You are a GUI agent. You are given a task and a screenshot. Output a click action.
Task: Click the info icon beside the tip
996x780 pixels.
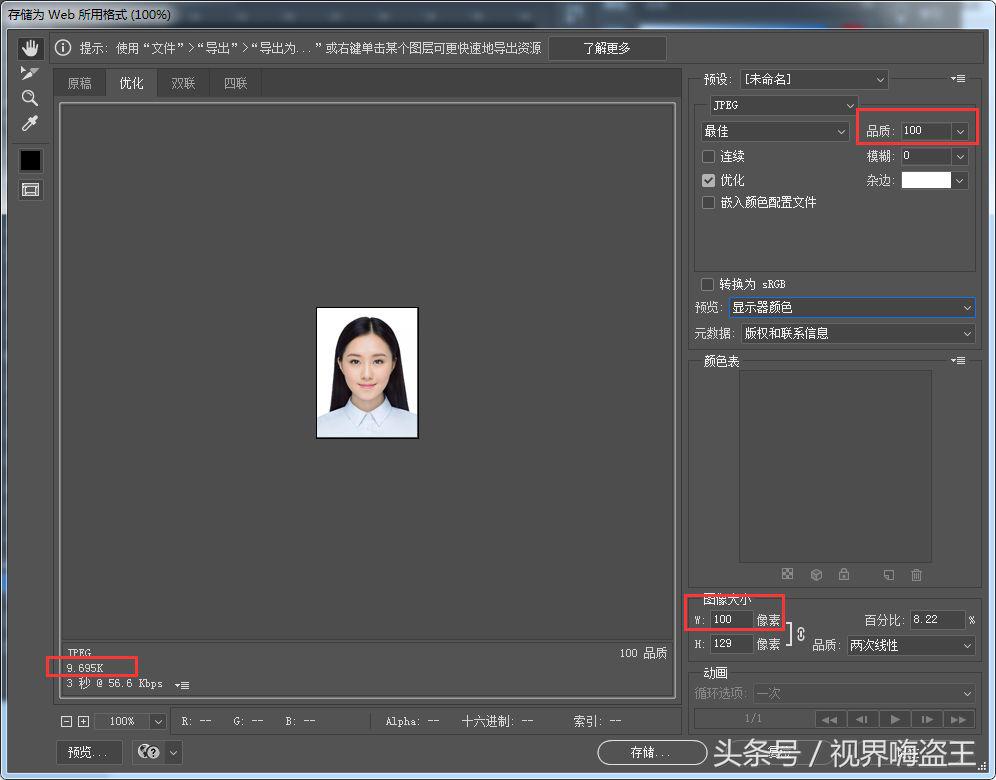(x=63, y=48)
